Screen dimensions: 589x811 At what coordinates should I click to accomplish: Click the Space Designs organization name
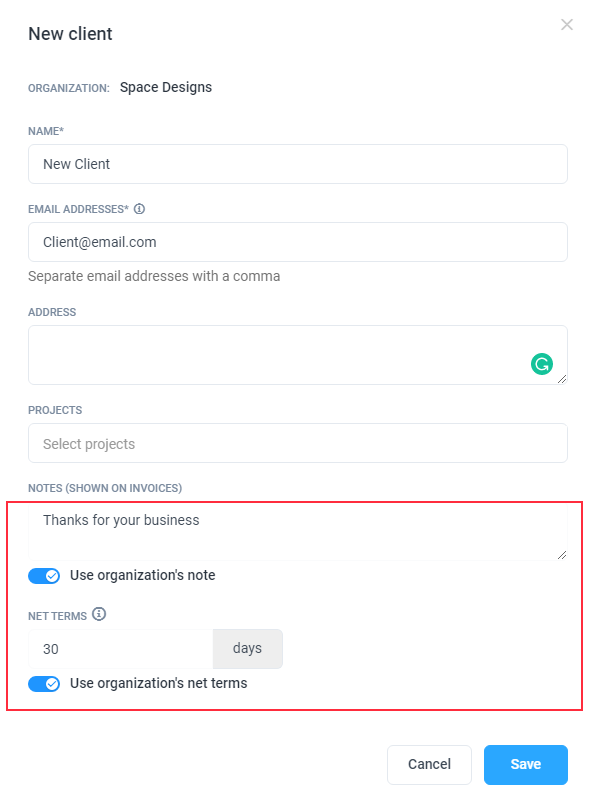[166, 87]
